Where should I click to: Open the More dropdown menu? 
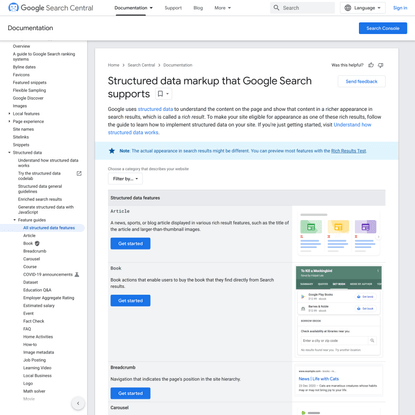coord(222,8)
